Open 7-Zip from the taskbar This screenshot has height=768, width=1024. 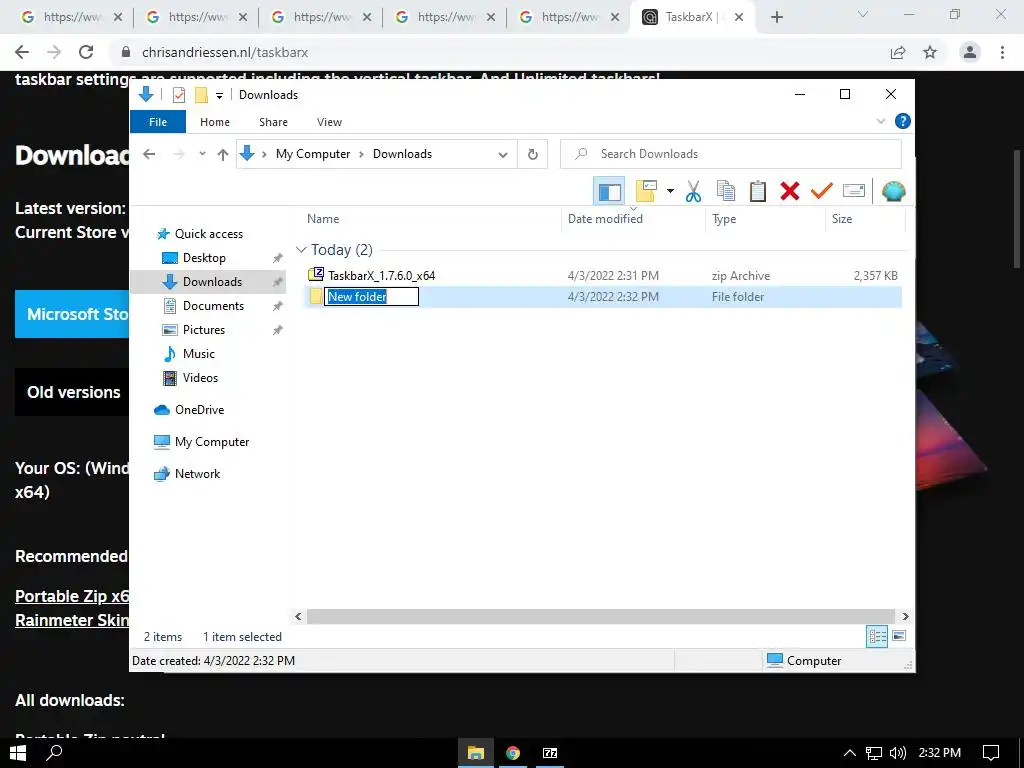[550, 753]
